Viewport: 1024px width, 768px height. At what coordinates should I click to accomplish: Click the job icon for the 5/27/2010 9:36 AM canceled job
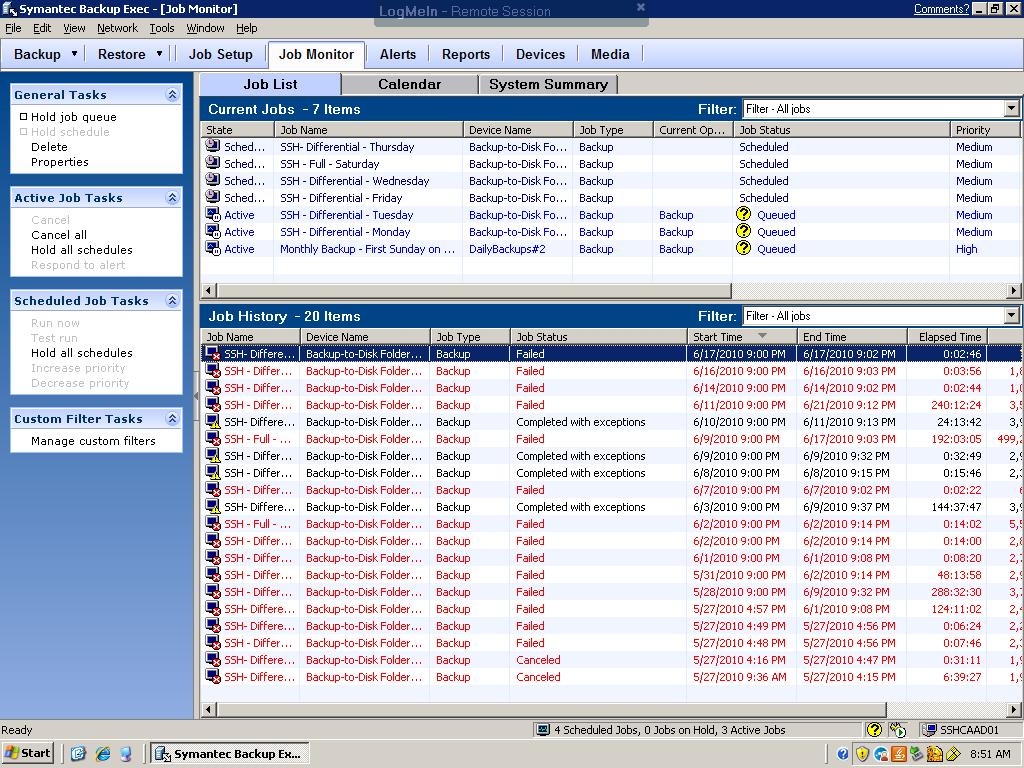tap(212, 676)
